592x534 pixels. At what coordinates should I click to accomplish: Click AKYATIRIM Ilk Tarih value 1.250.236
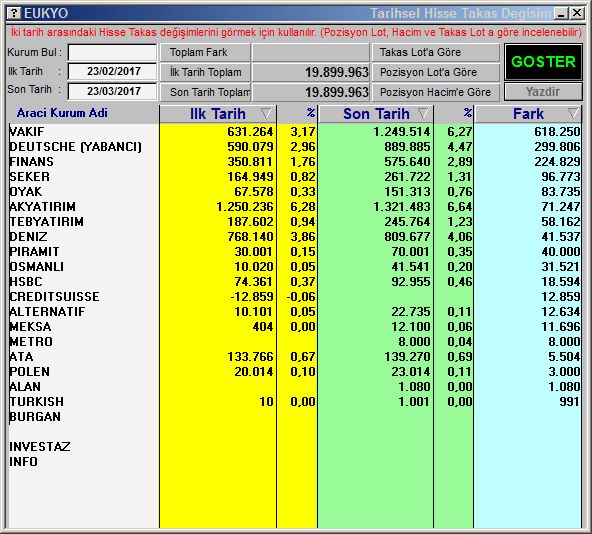tap(245, 207)
